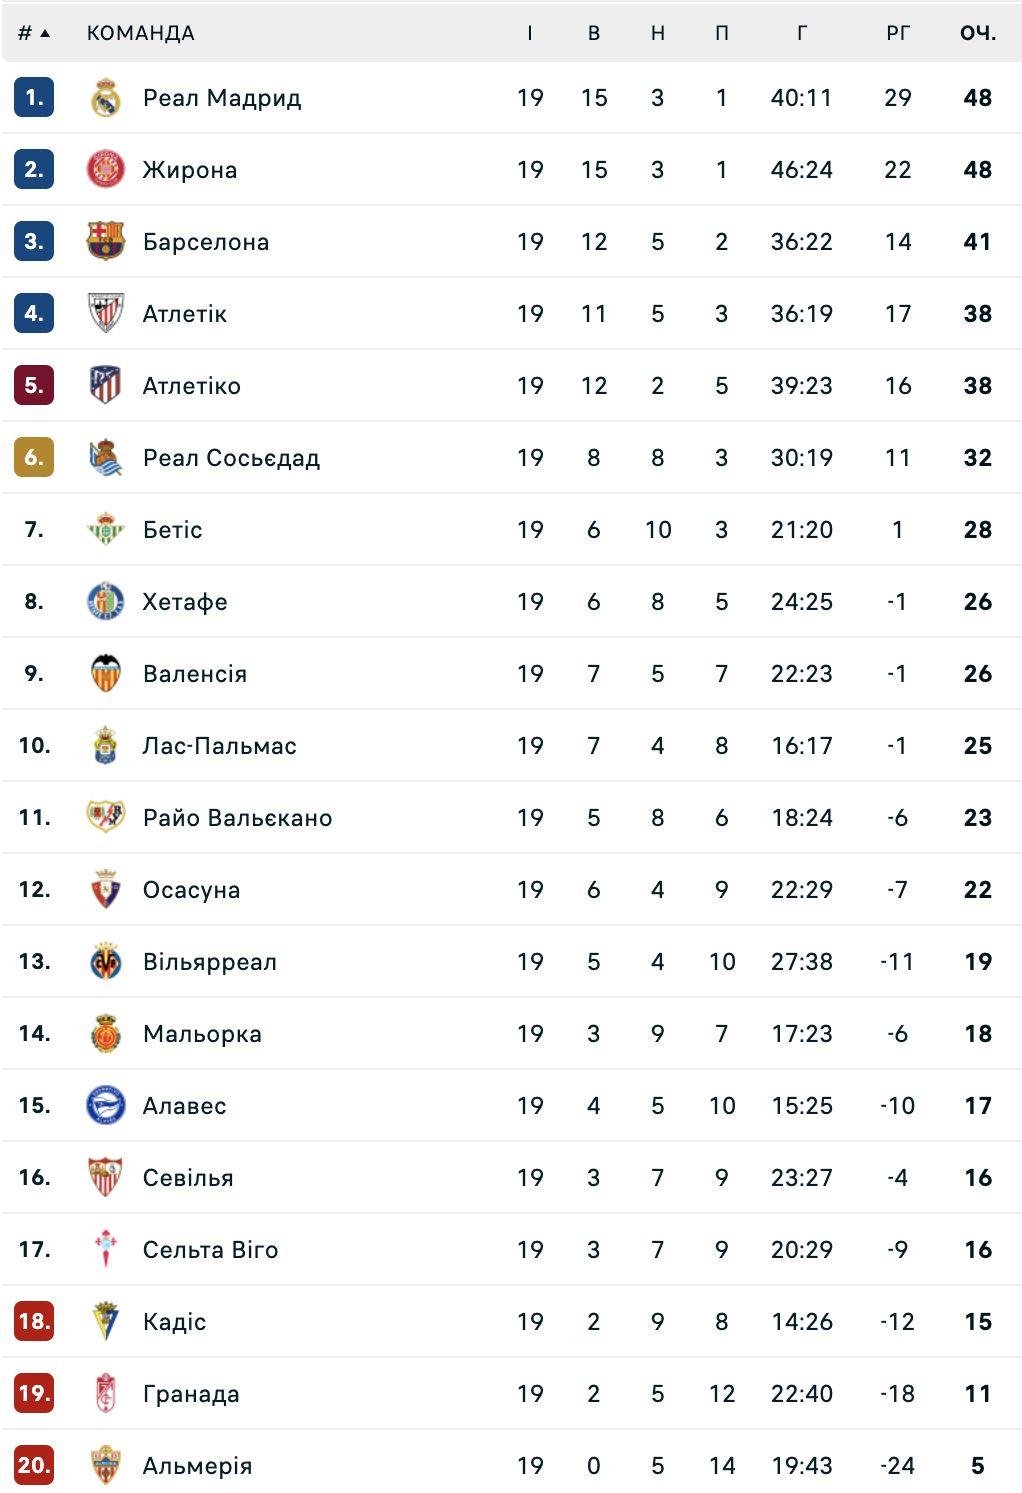Open the Атлетіко team link

(191, 386)
